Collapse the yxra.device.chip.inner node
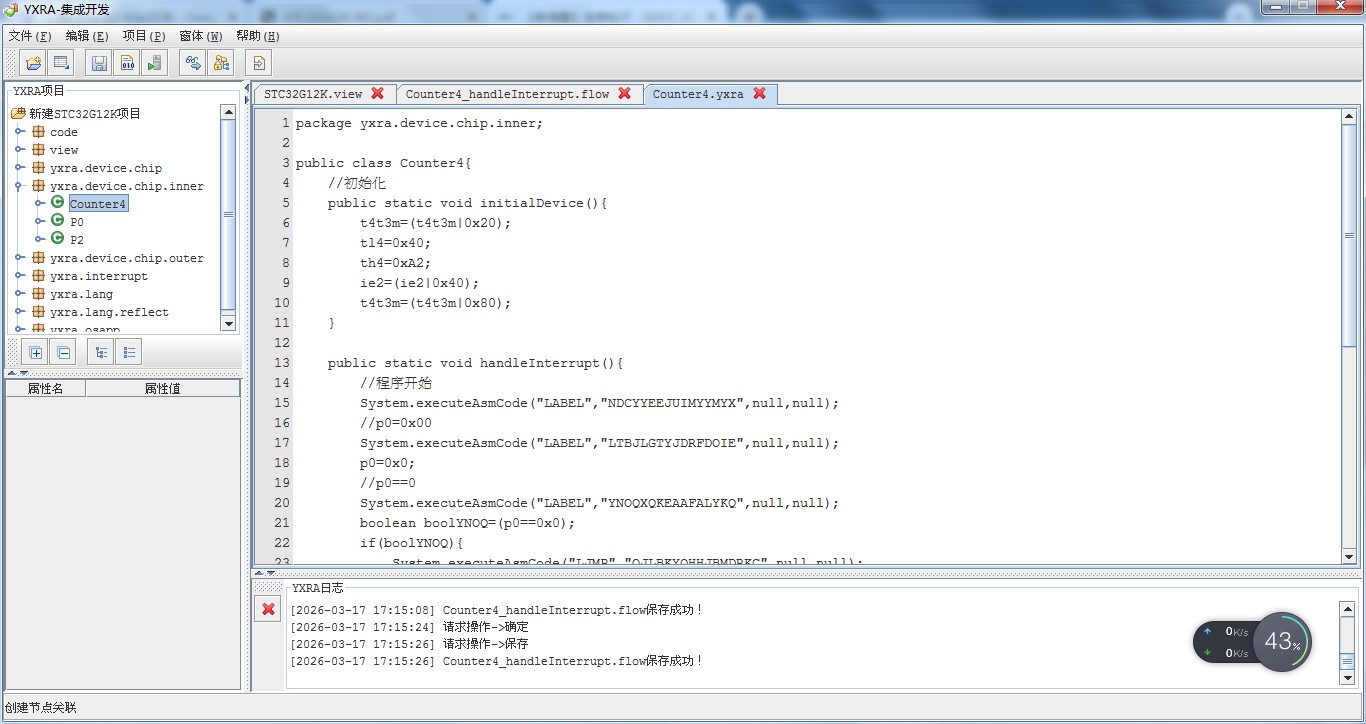Image resolution: width=1366 pixels, height=724 pixels. coord(20,185)
